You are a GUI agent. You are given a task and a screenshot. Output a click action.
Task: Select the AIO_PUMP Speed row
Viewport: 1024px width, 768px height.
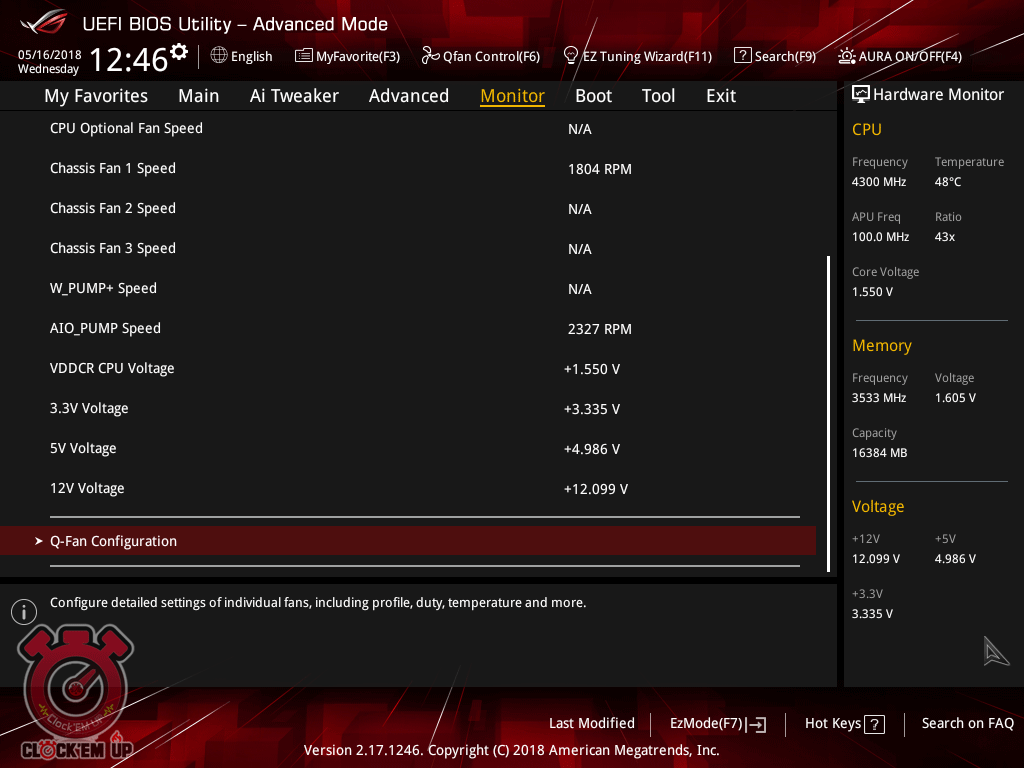click(105, 328)
